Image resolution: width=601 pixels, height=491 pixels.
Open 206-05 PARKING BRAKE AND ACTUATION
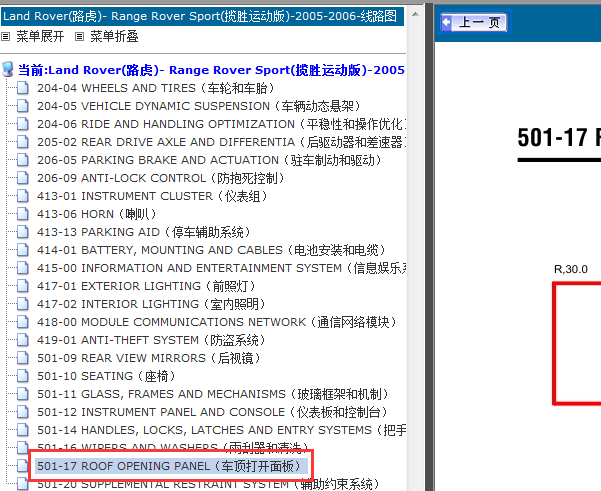209,160
